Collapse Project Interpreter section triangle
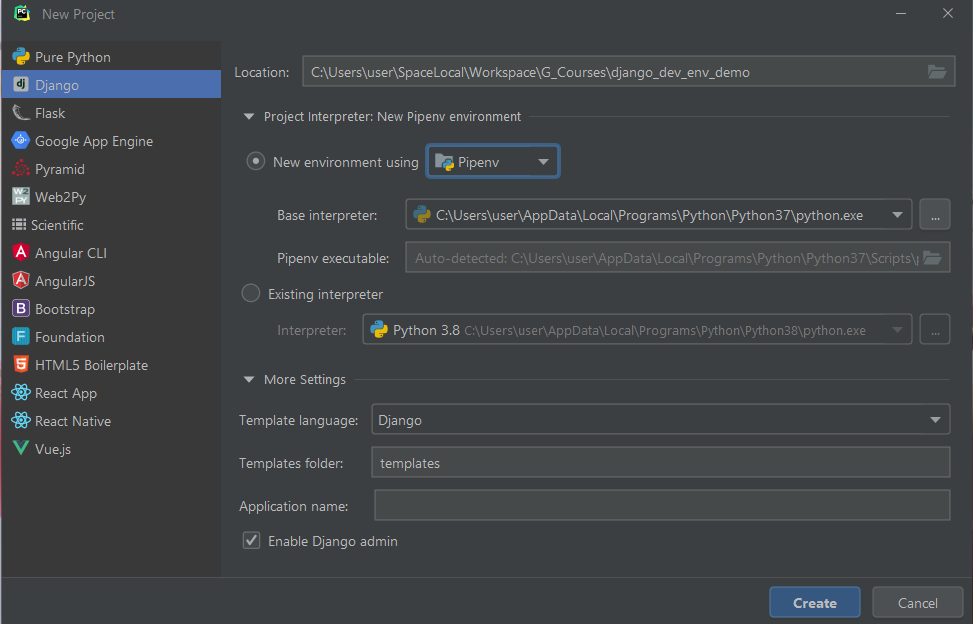The height and width of the screenshot is (624, 973). pyautogui.click(x=249, y=116)
